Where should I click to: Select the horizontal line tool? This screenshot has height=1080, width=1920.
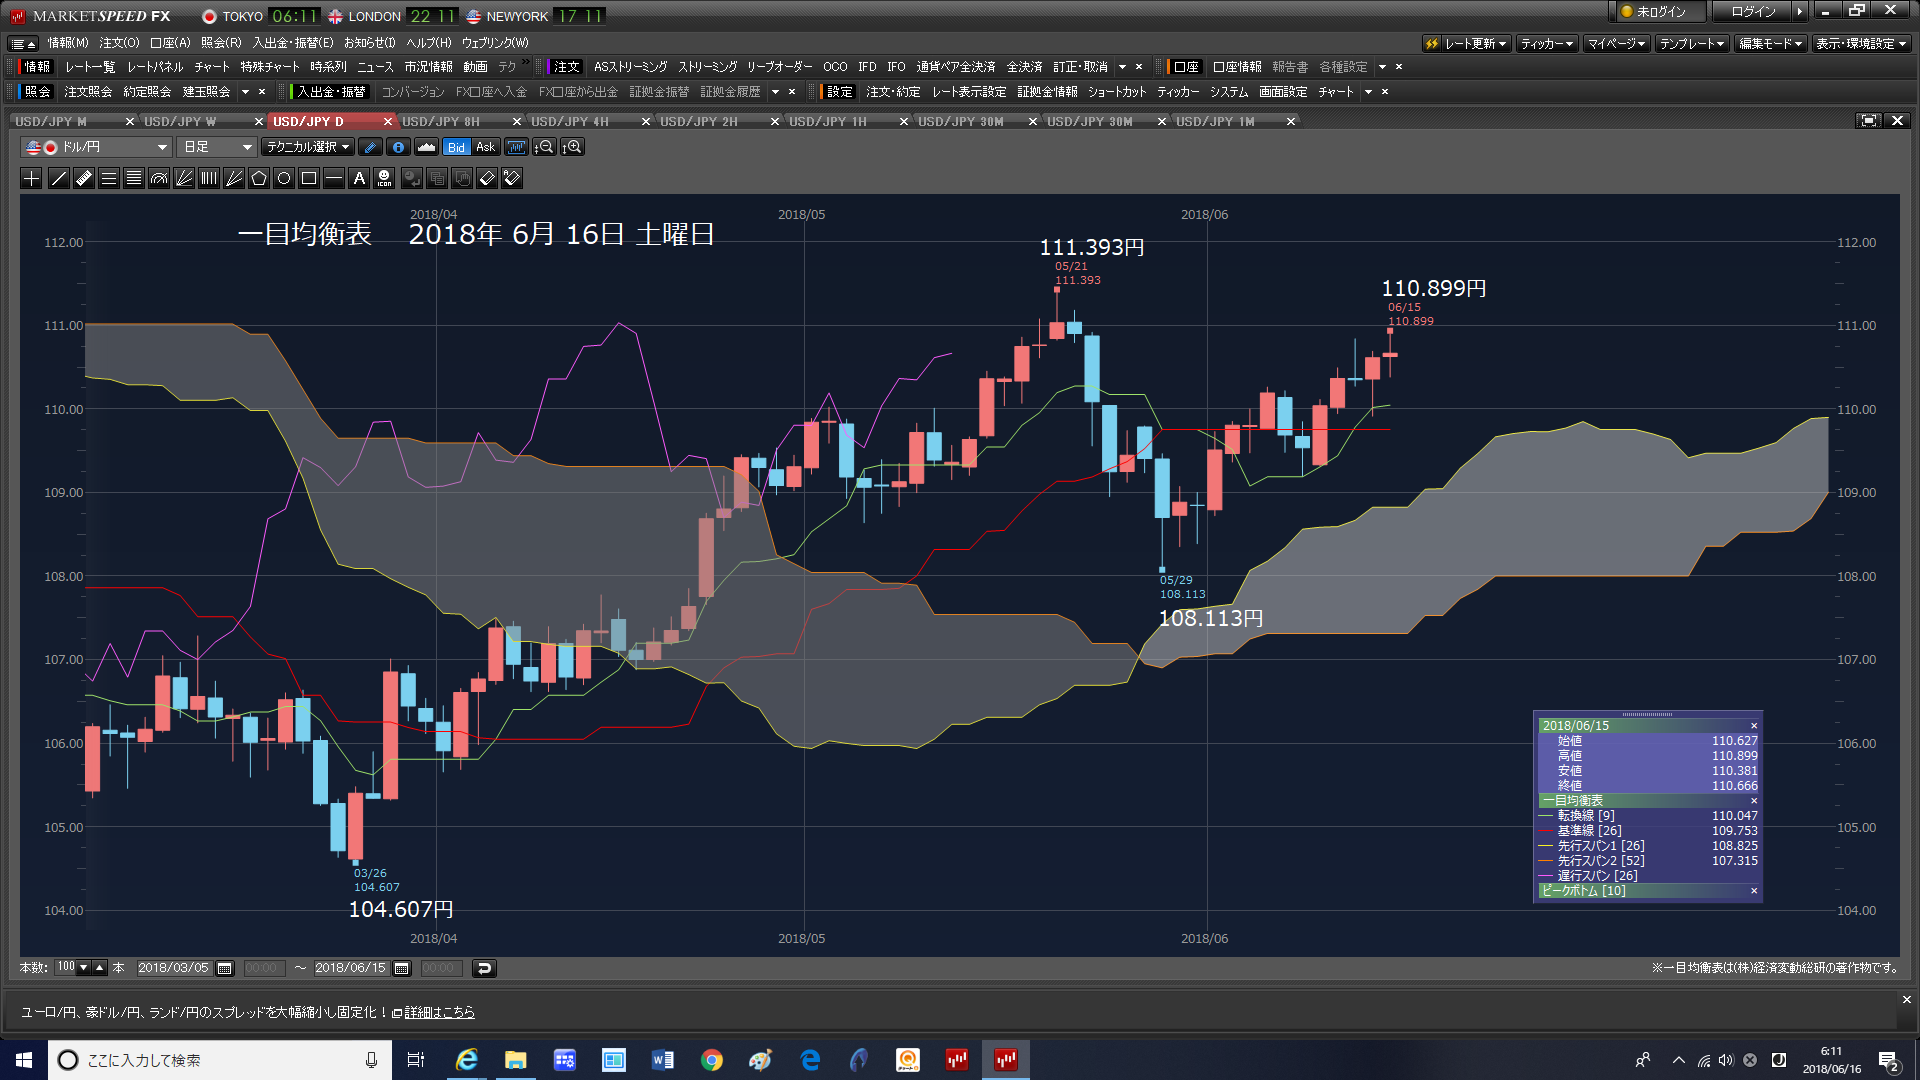coord(334,179)
